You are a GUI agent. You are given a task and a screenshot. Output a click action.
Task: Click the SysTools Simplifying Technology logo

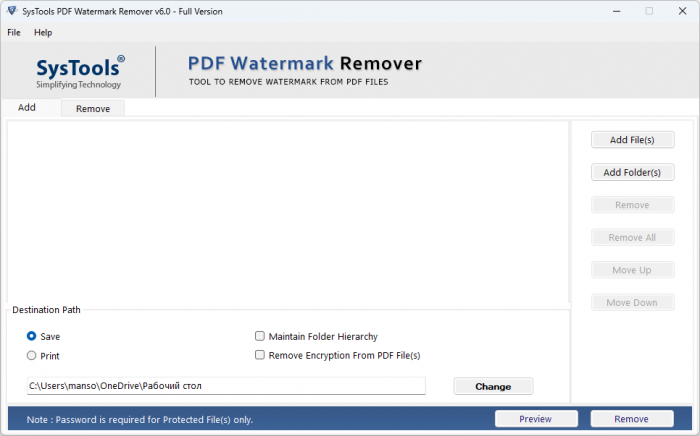80,72
